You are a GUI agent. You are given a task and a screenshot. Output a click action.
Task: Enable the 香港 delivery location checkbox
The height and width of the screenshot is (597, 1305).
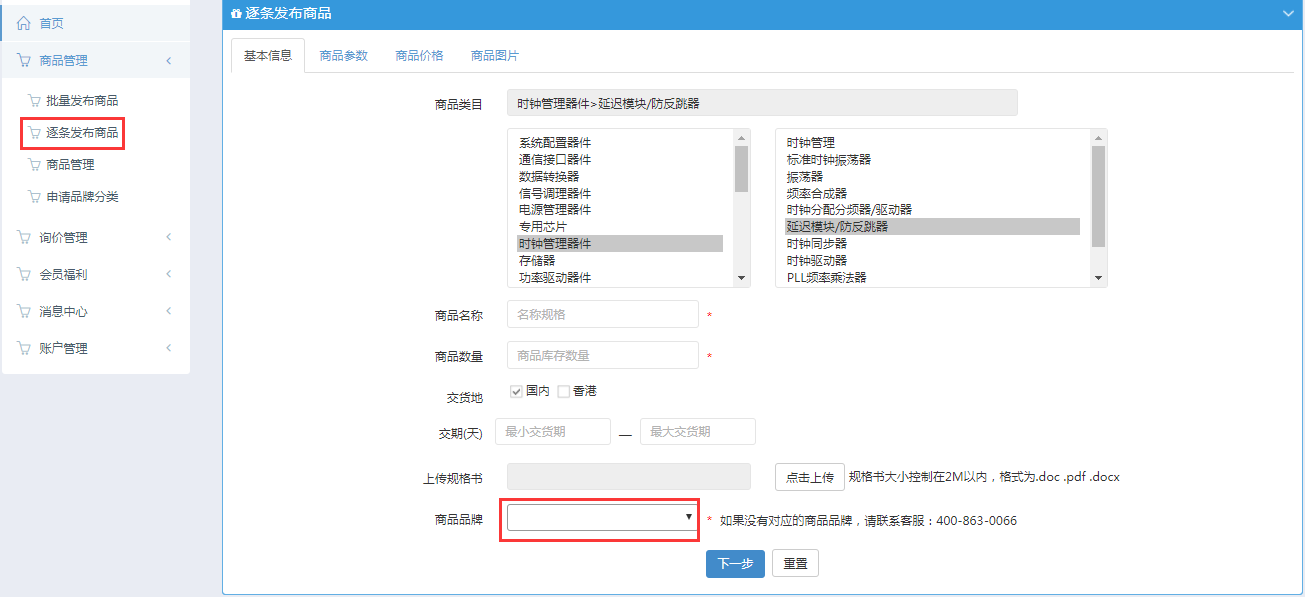coord(563,391)
